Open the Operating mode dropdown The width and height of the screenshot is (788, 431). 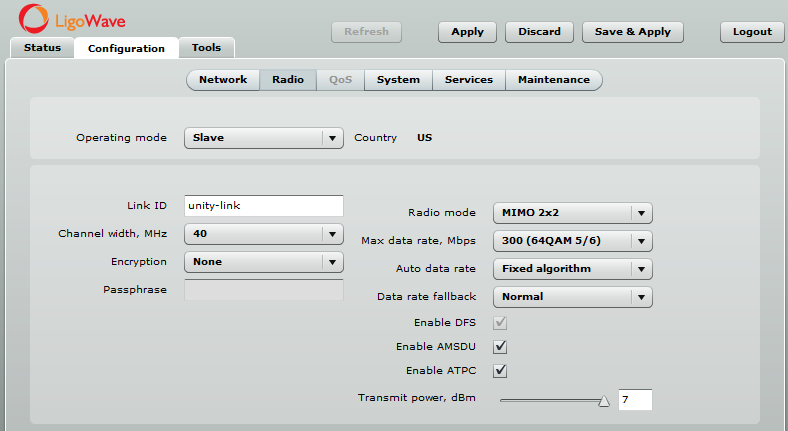tap(263, 138)
